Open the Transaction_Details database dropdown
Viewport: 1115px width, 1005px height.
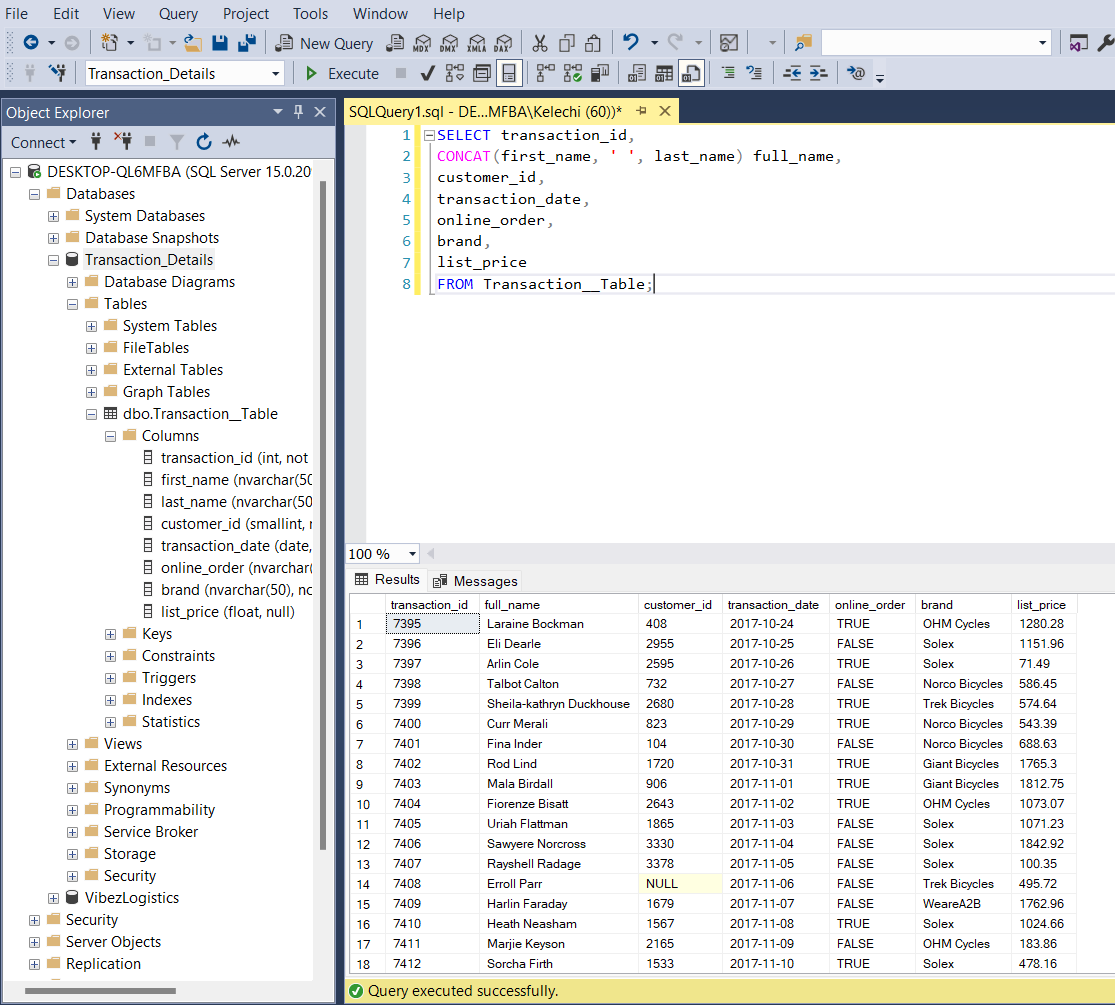pyautogui.click(x=276, y=74)
